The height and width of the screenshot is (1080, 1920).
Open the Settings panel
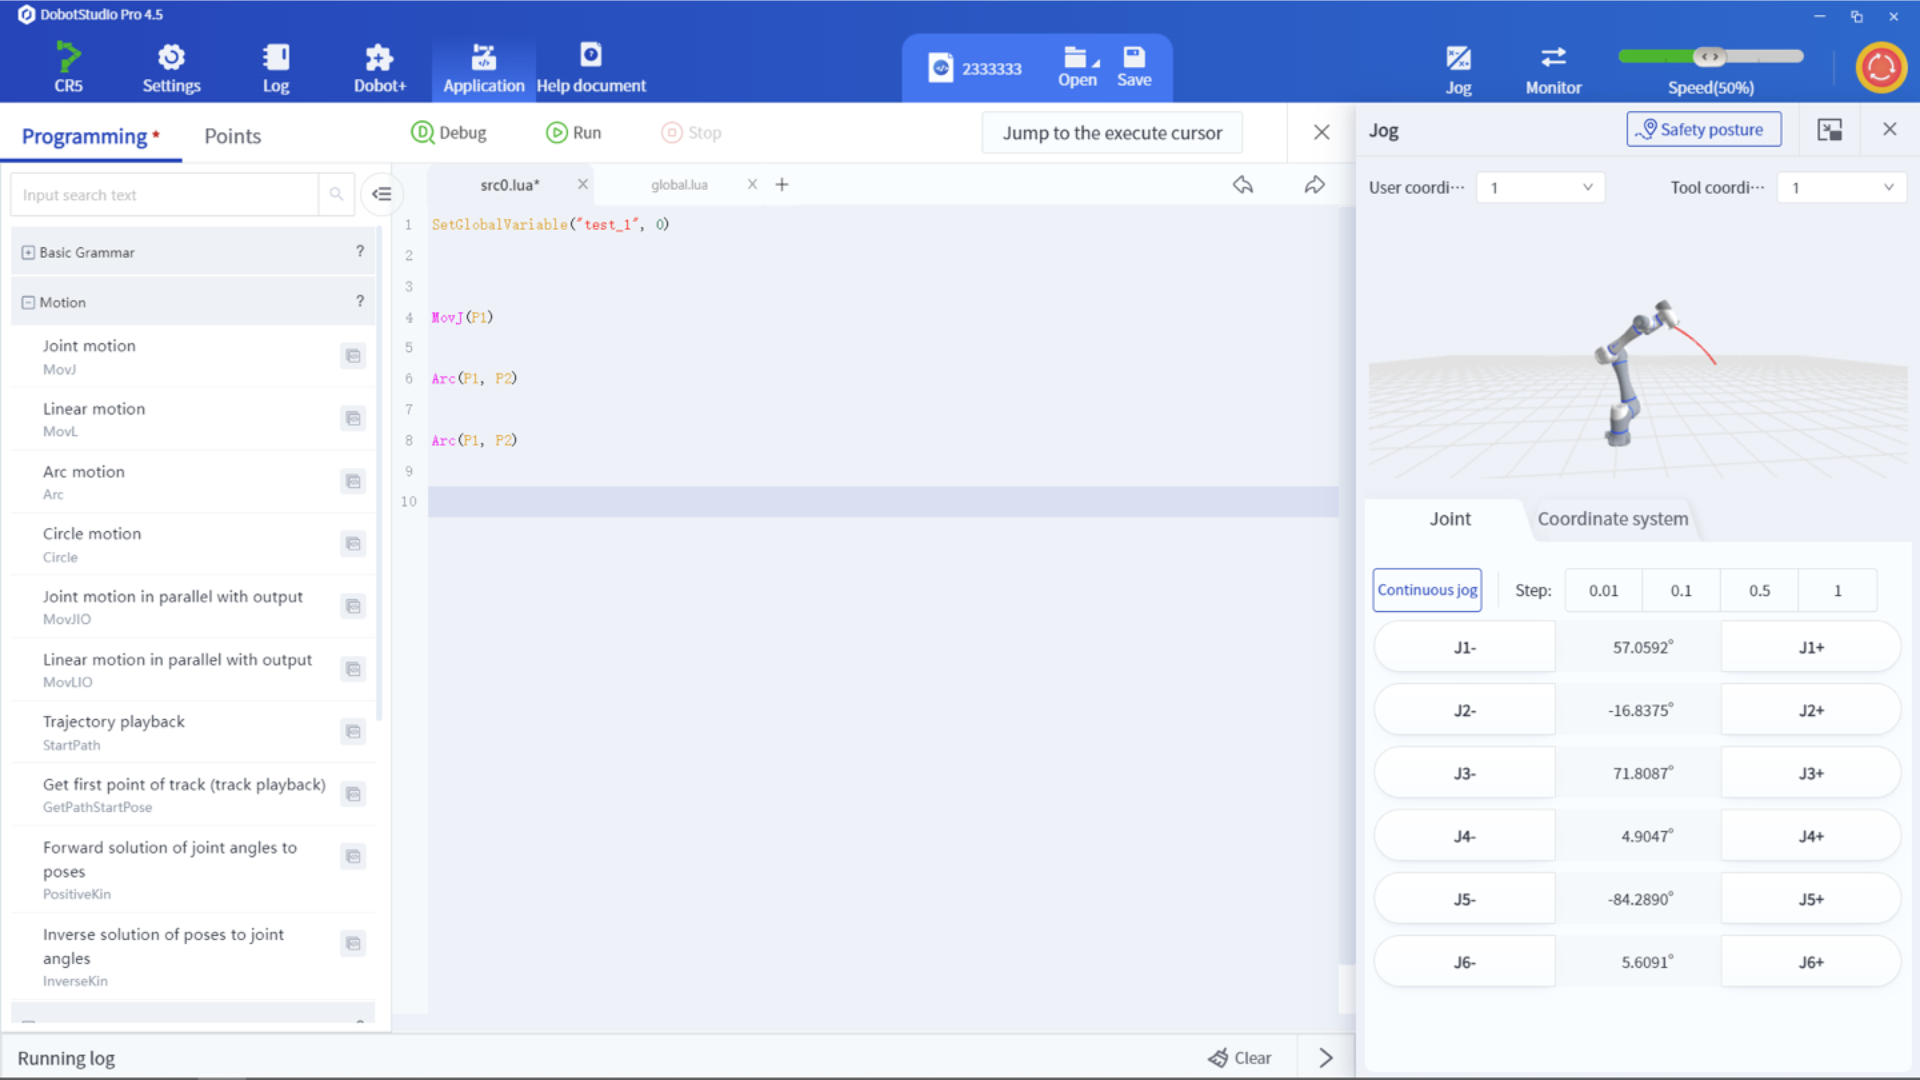(x=170, y=66)
